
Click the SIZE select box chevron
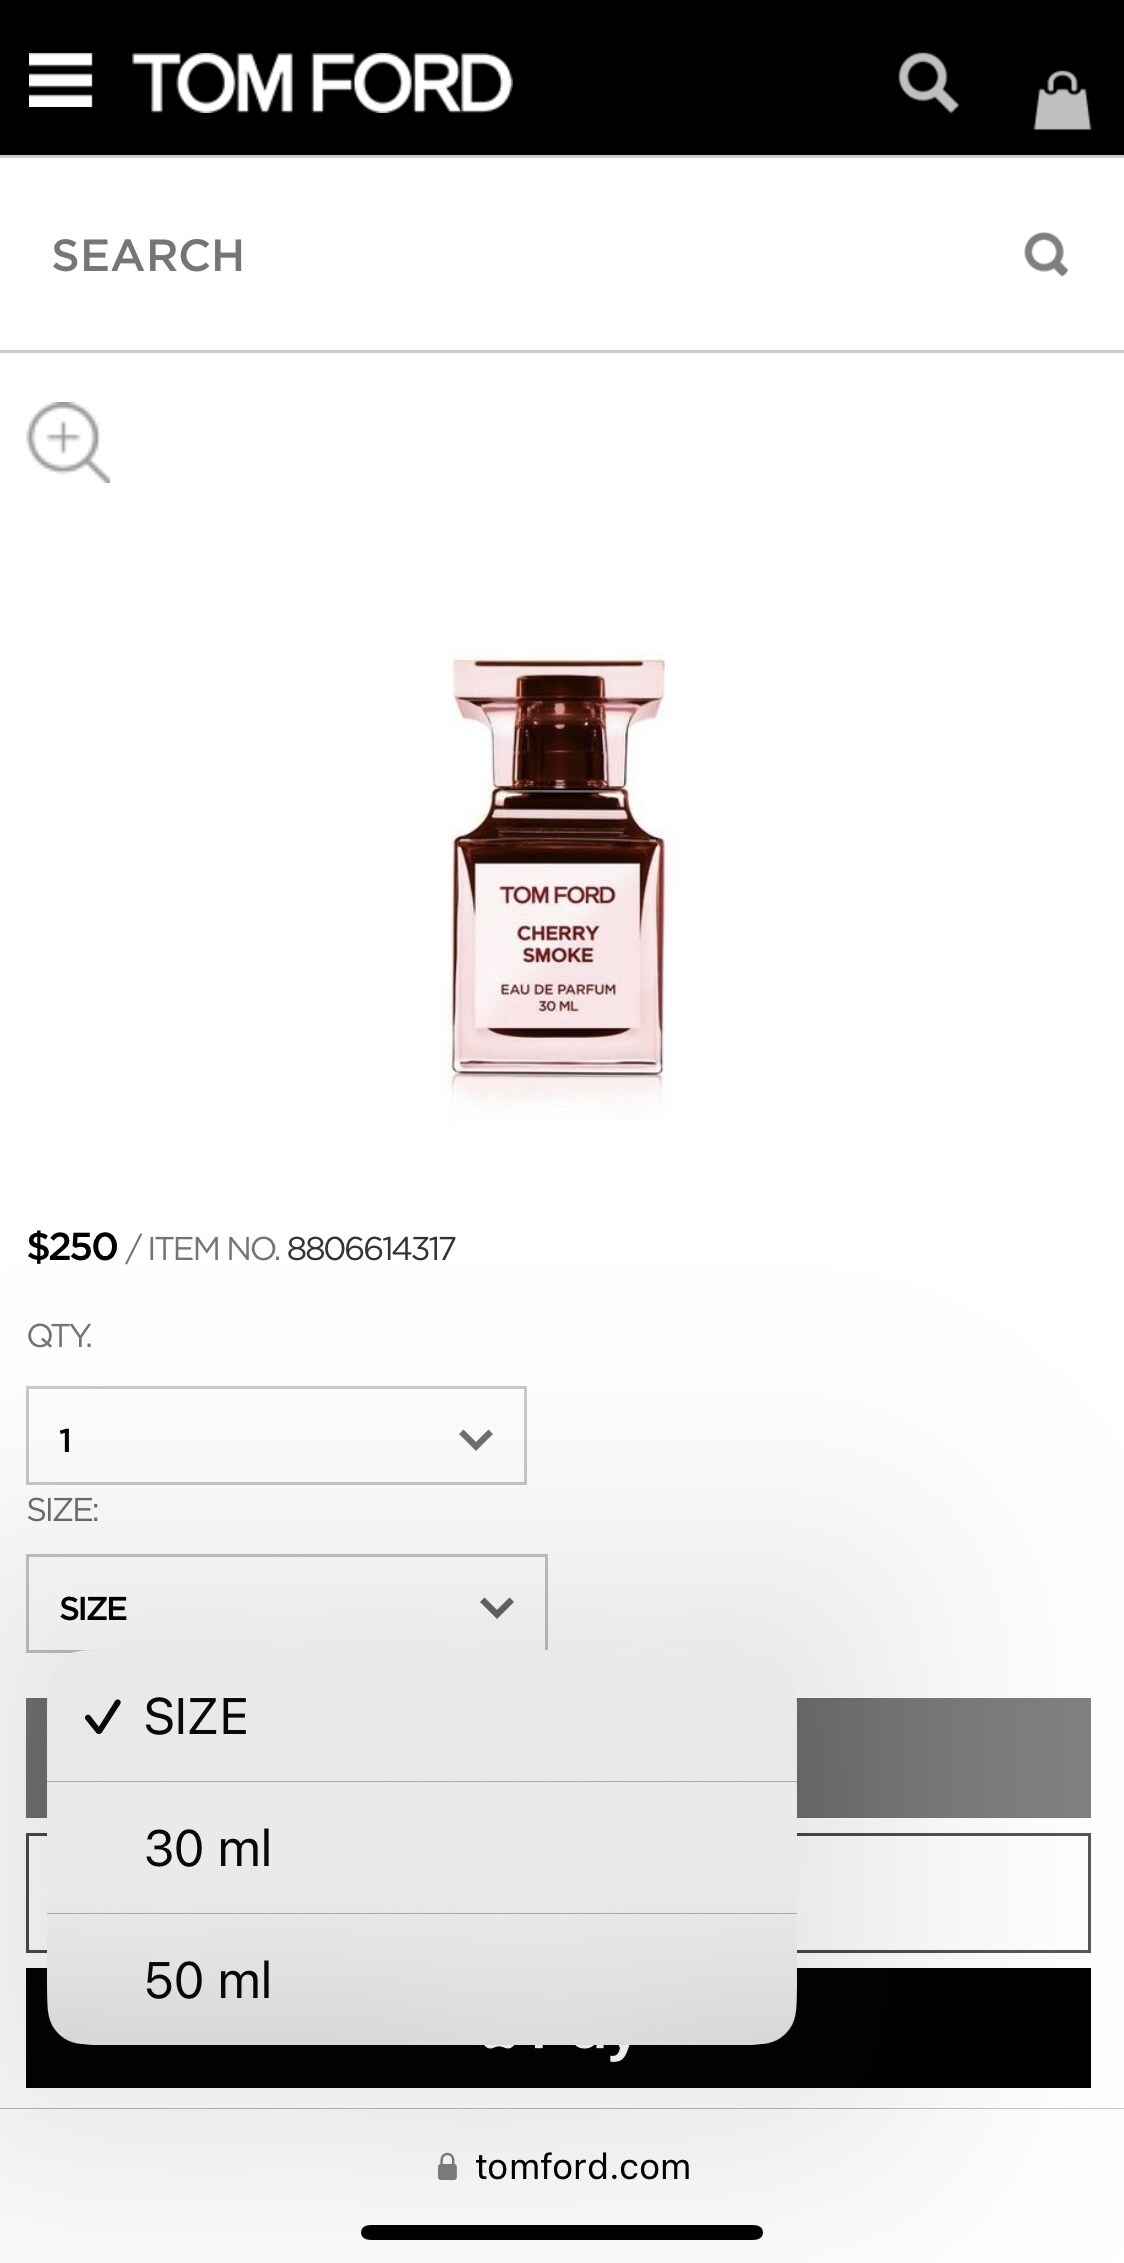[497, 1607]
